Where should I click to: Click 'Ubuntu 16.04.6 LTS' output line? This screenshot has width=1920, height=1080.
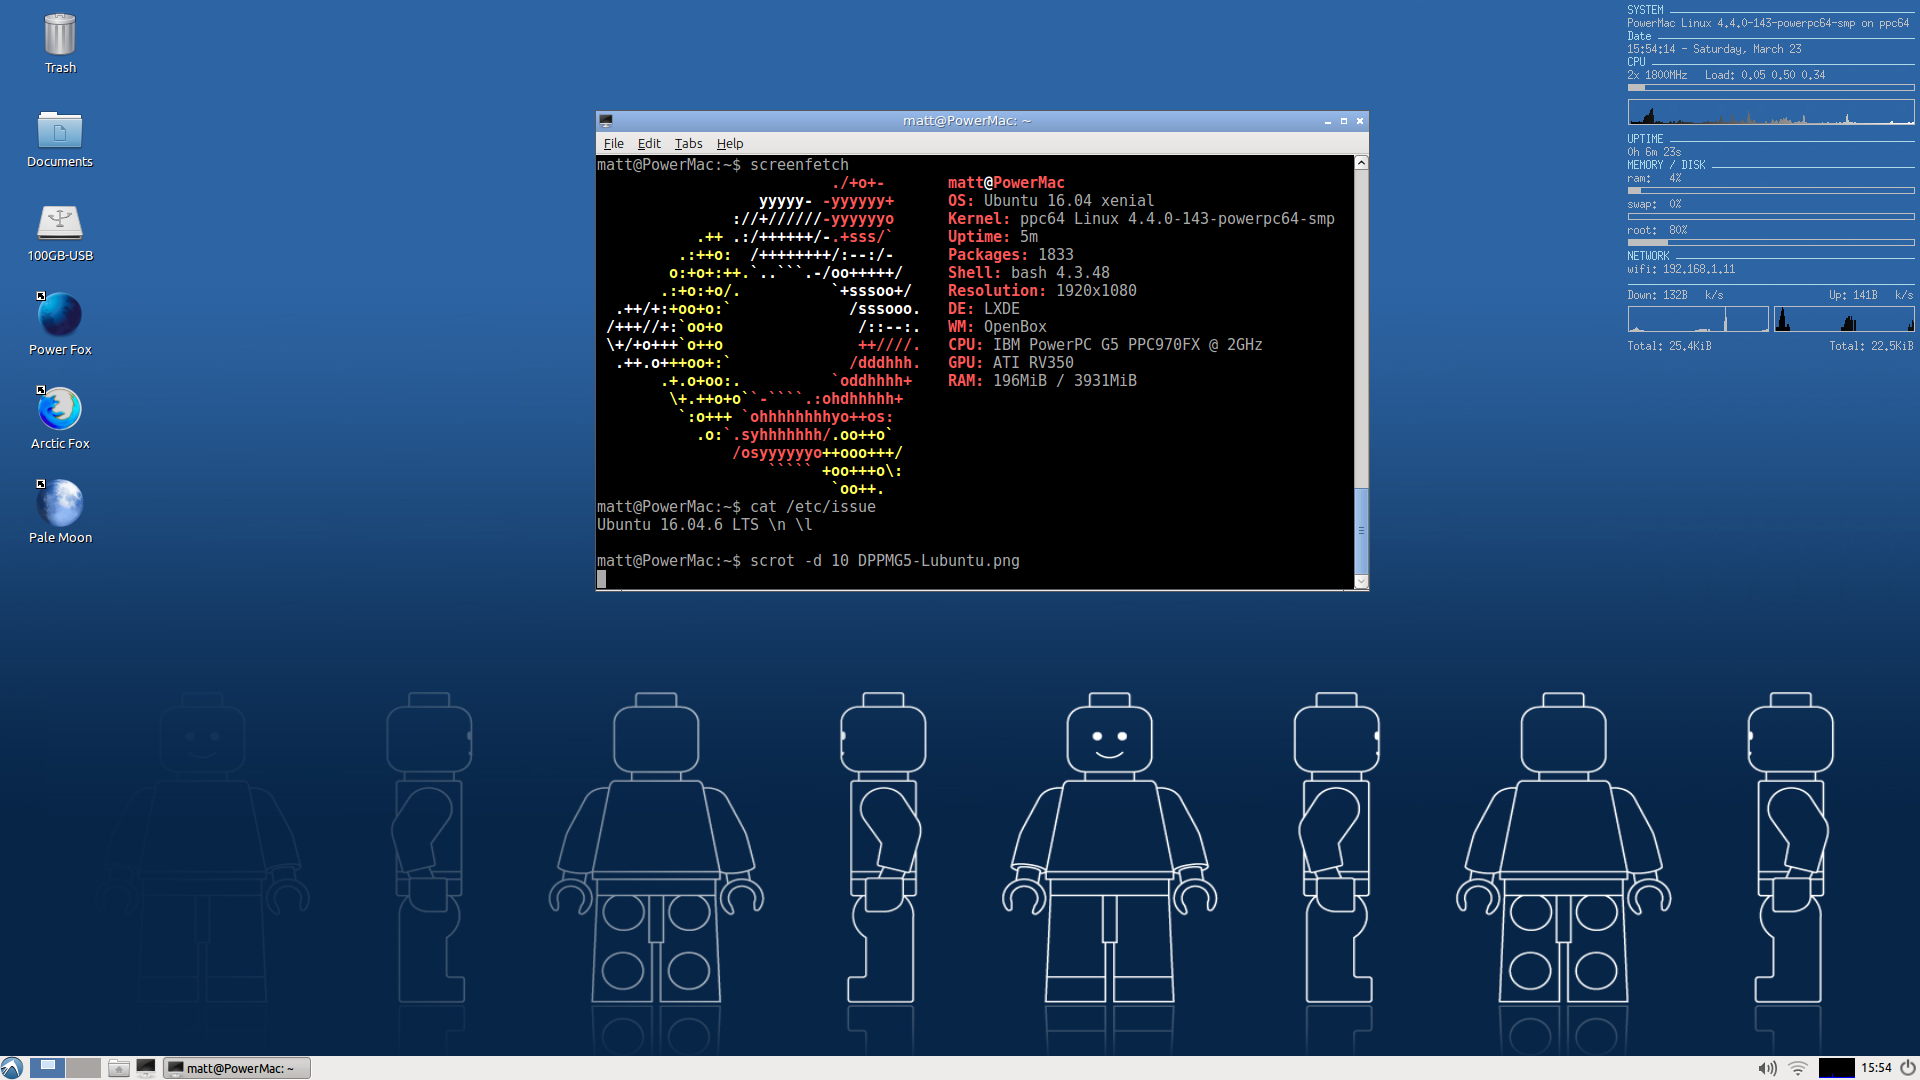pyautogui.click(x=705, y=525)
